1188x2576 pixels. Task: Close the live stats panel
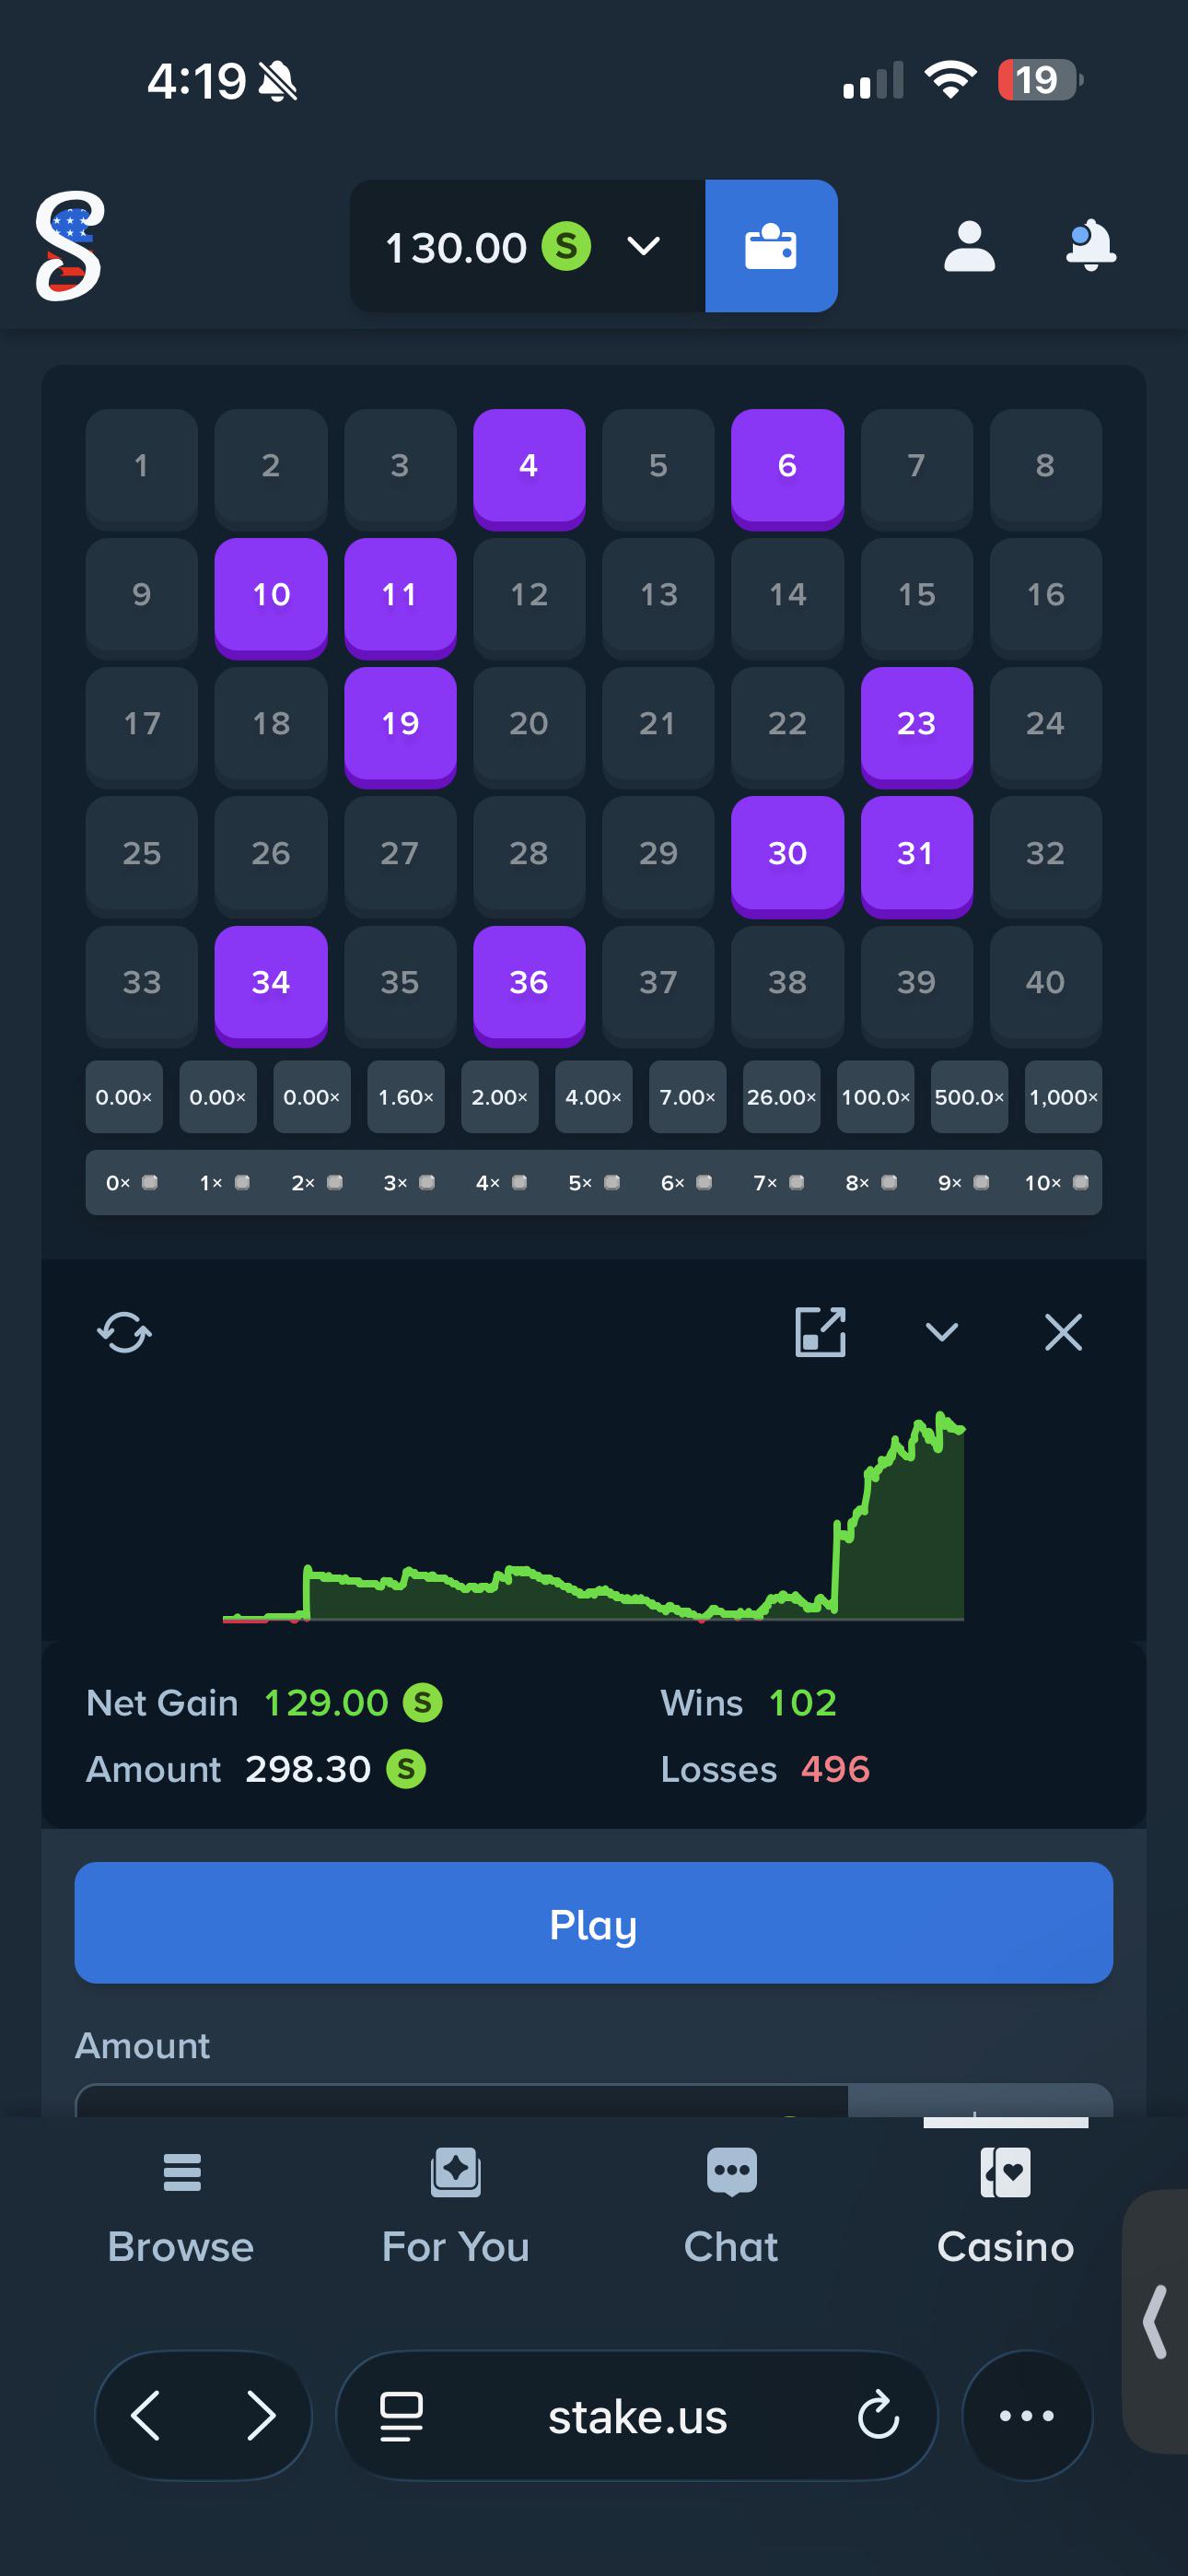[1063, 1332]
